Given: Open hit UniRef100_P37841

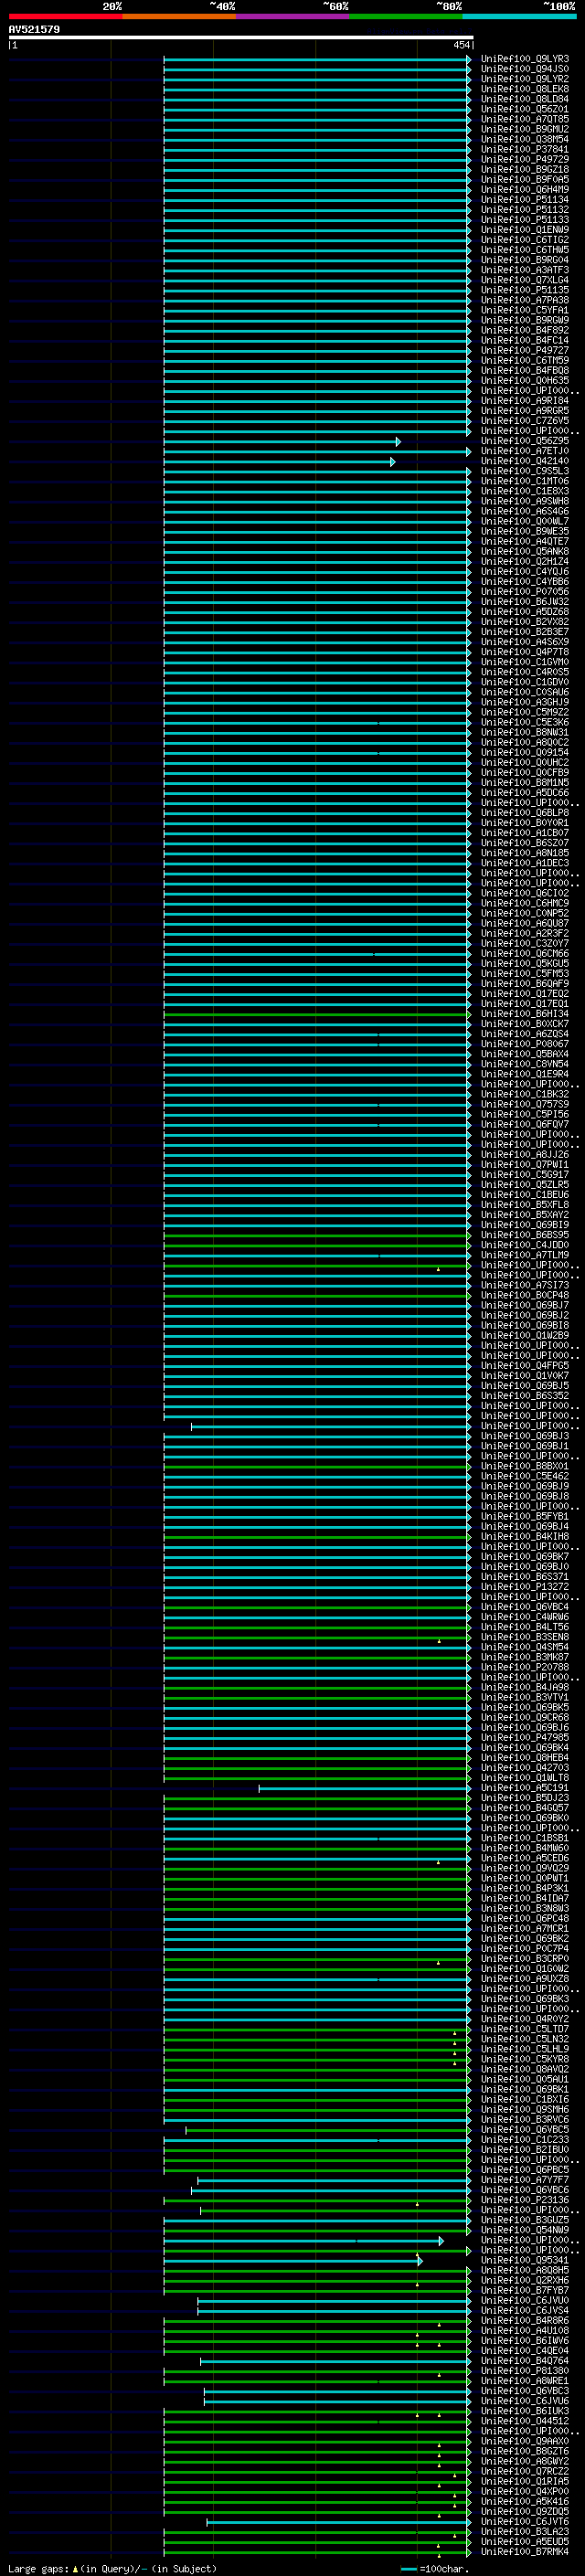Looking at the screenshot, I should 524,149.
